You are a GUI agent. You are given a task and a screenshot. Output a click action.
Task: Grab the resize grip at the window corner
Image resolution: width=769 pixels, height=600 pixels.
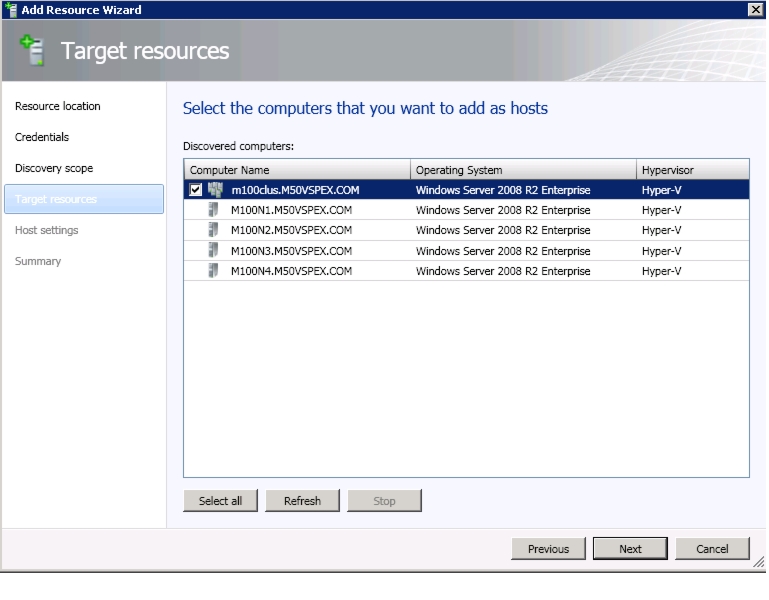759,562
